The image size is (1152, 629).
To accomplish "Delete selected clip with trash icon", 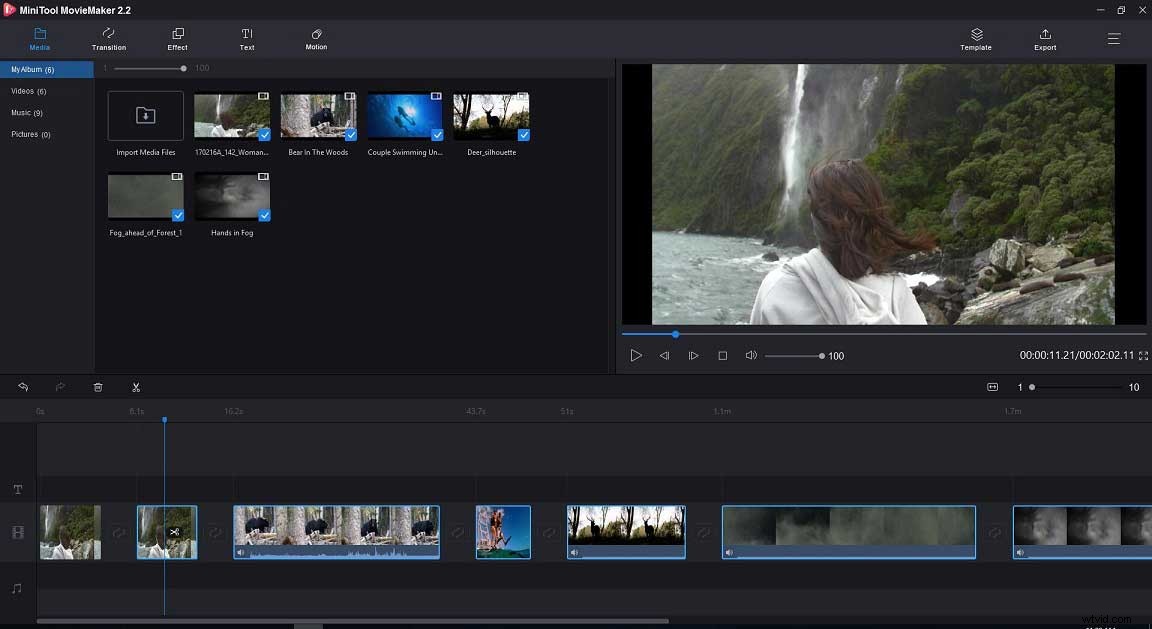I will point(98,387).
